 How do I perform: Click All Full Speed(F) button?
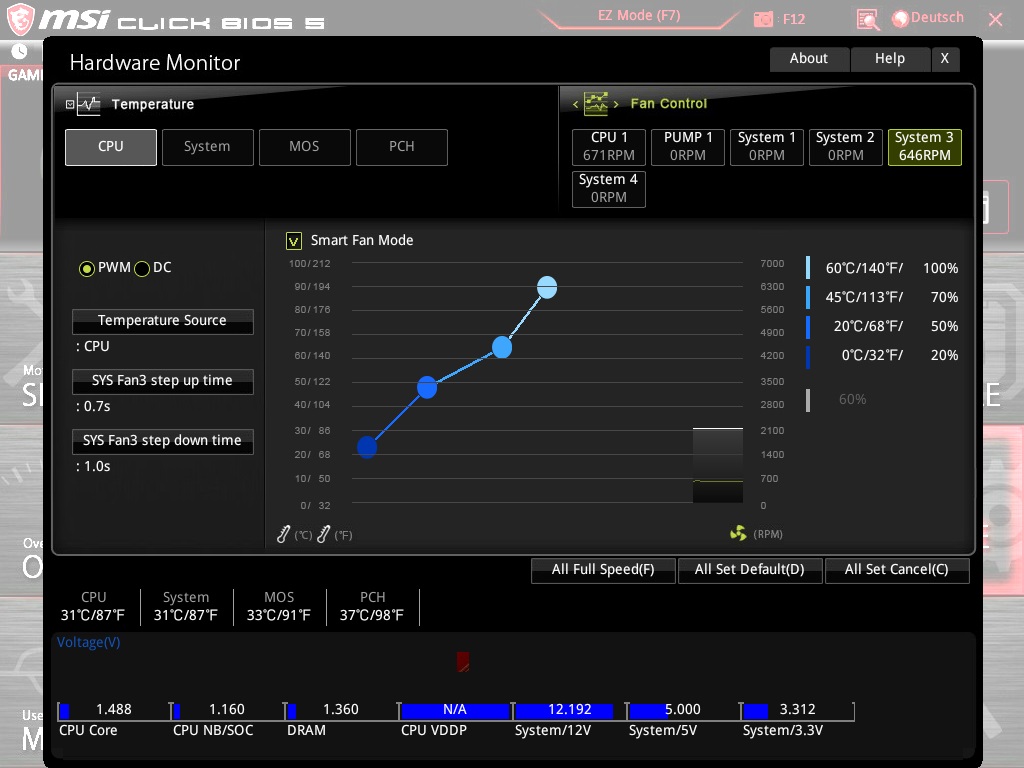(x=603, y=570)
